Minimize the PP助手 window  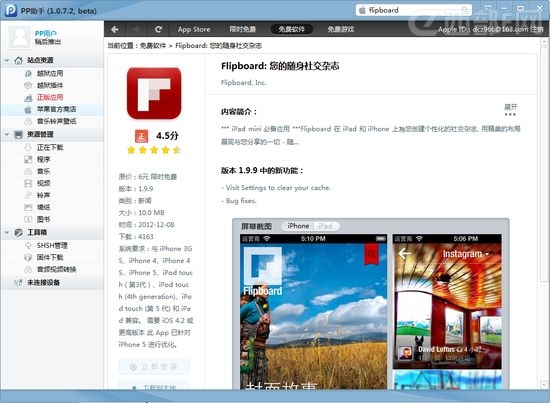tap(504, 8)
